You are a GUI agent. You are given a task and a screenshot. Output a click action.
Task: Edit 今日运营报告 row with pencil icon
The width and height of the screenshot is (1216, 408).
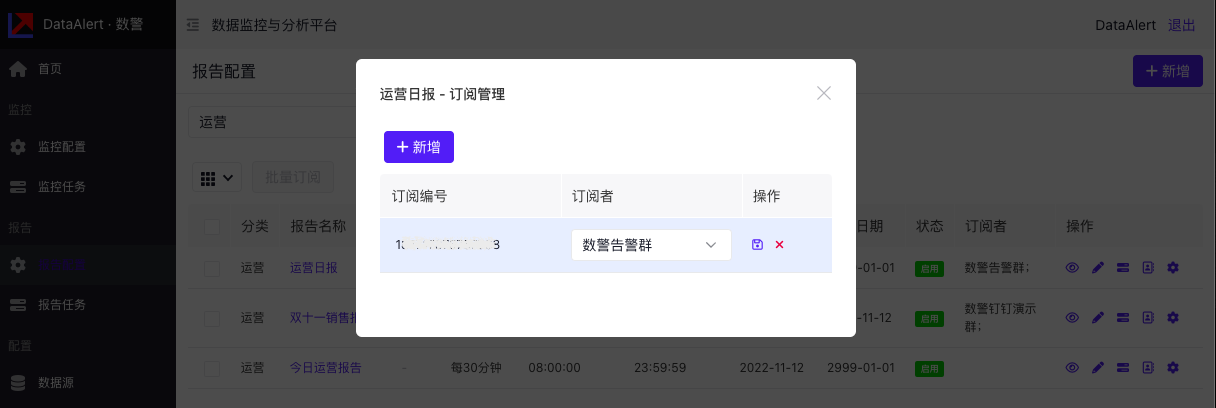pyautogui.click(x=1098, y=368)
